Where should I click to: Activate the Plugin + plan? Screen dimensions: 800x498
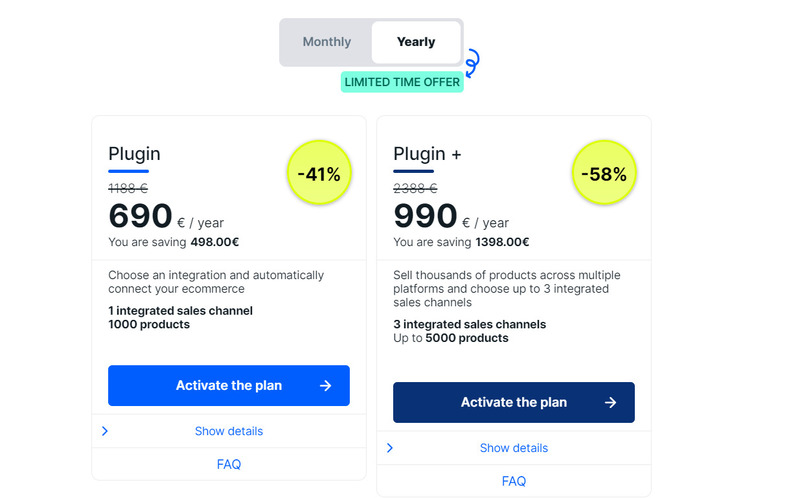(x=514, y=402)
